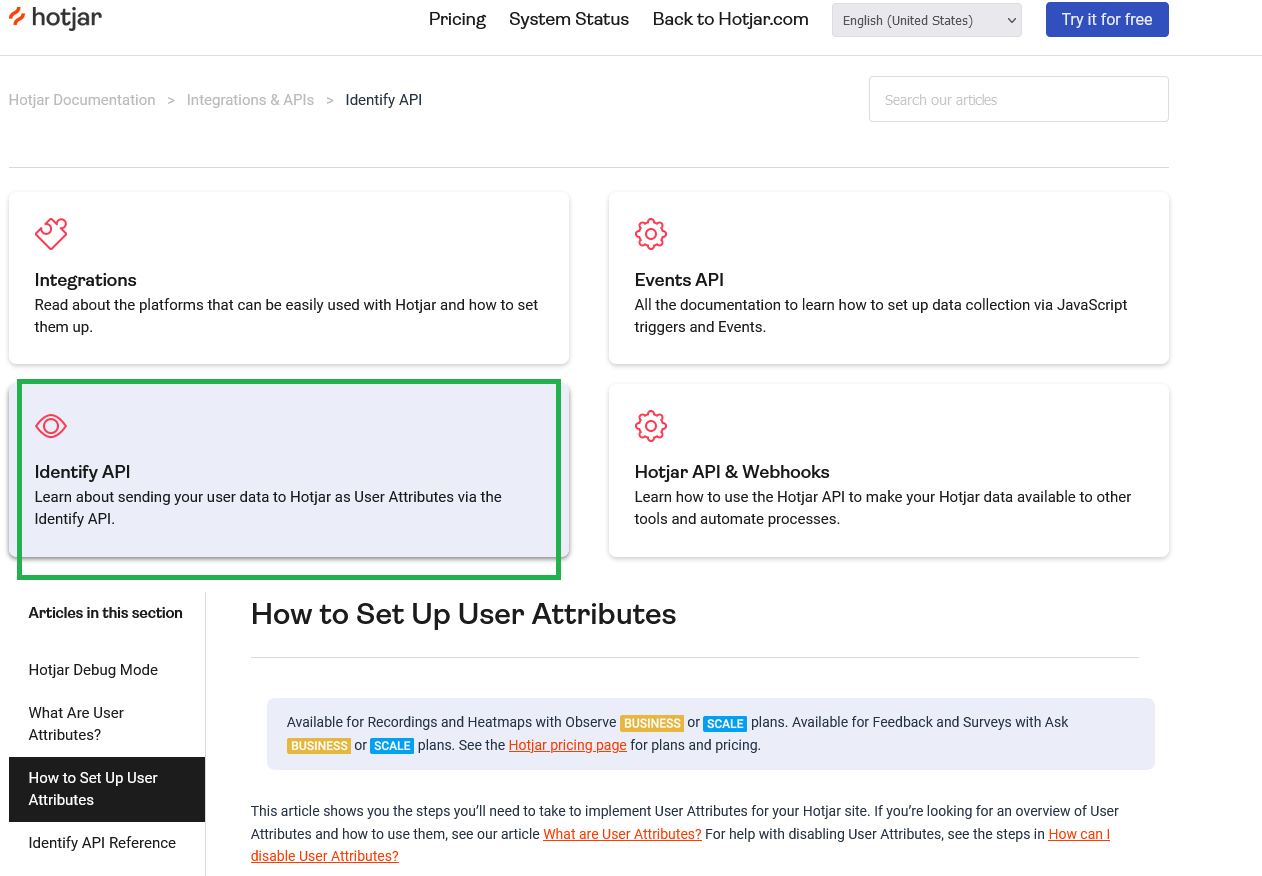Select What Are User Attributes? sidebar article
This screenshot has width=1262, height=876.
(77, 724)
